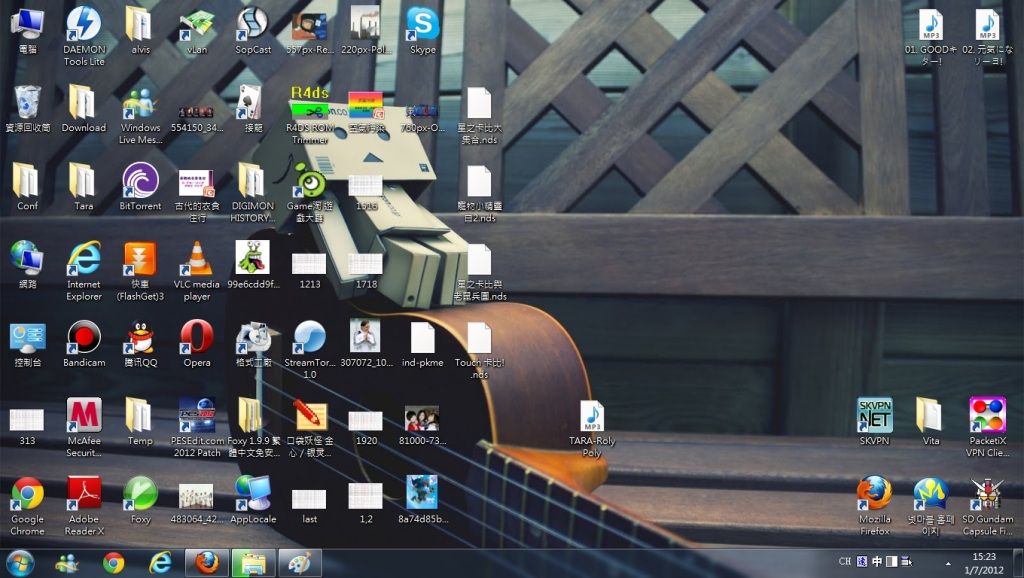Open the IME tools menu in taskbar
The height and width of the screenshot is (578, 1024).
[907, 562]
